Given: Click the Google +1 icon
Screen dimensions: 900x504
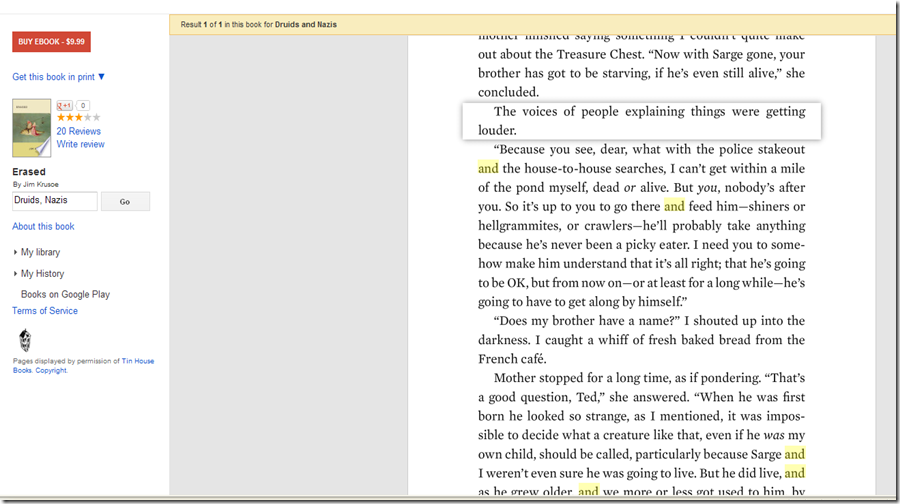Looking at the screenshot, I should (64, 106).
